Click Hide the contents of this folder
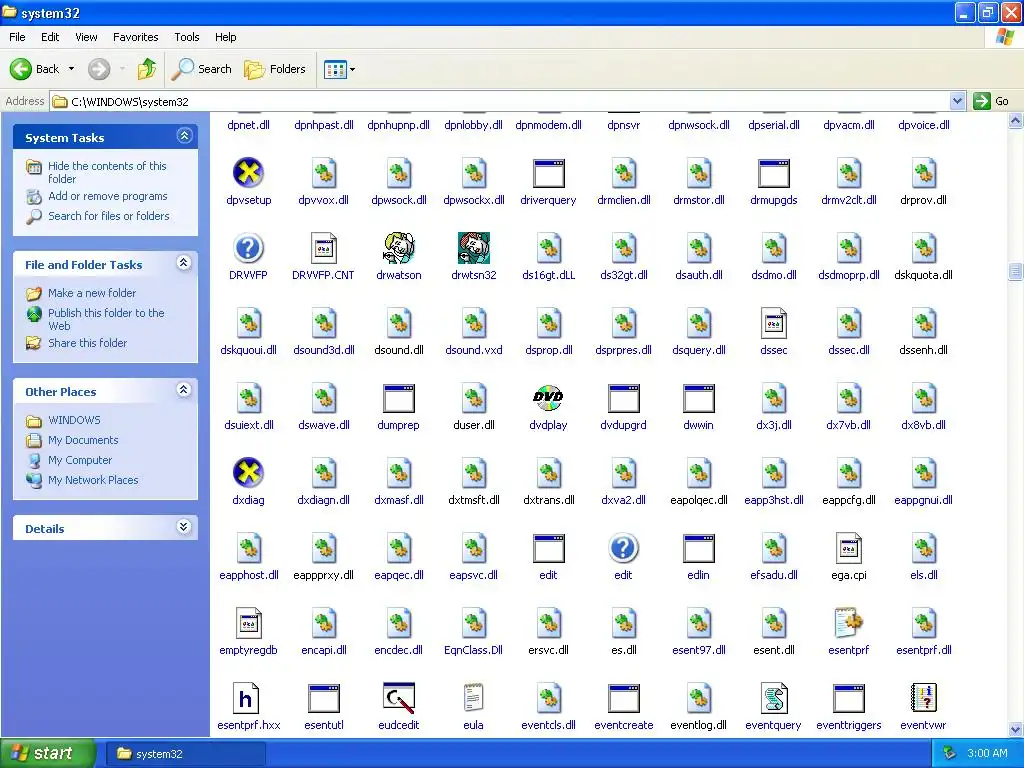 tap(107, 172)
